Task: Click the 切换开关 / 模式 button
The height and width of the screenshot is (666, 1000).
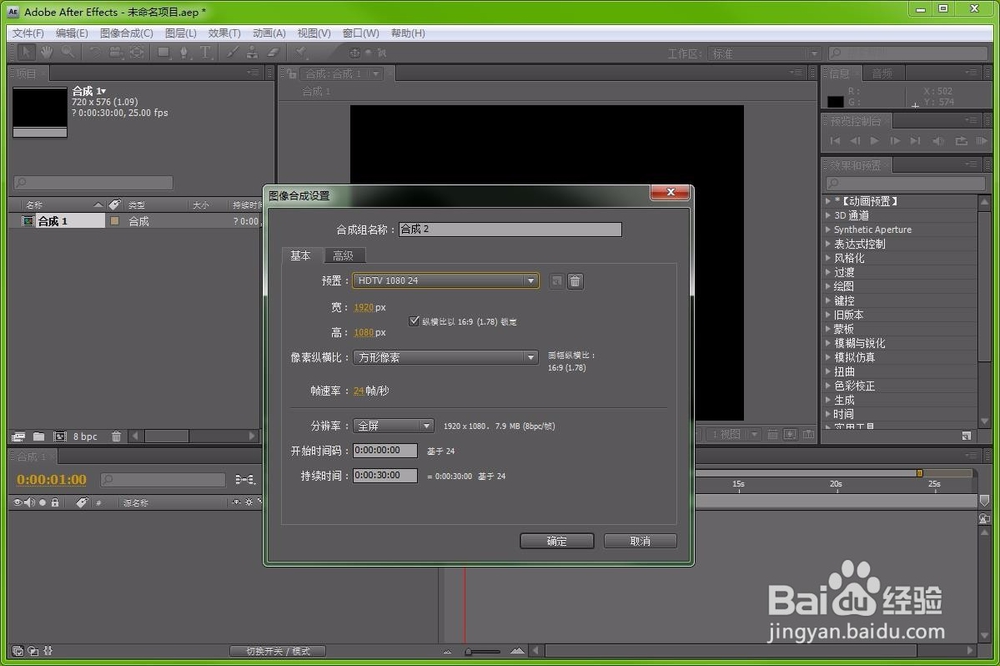Action: [x=278, y=651]
